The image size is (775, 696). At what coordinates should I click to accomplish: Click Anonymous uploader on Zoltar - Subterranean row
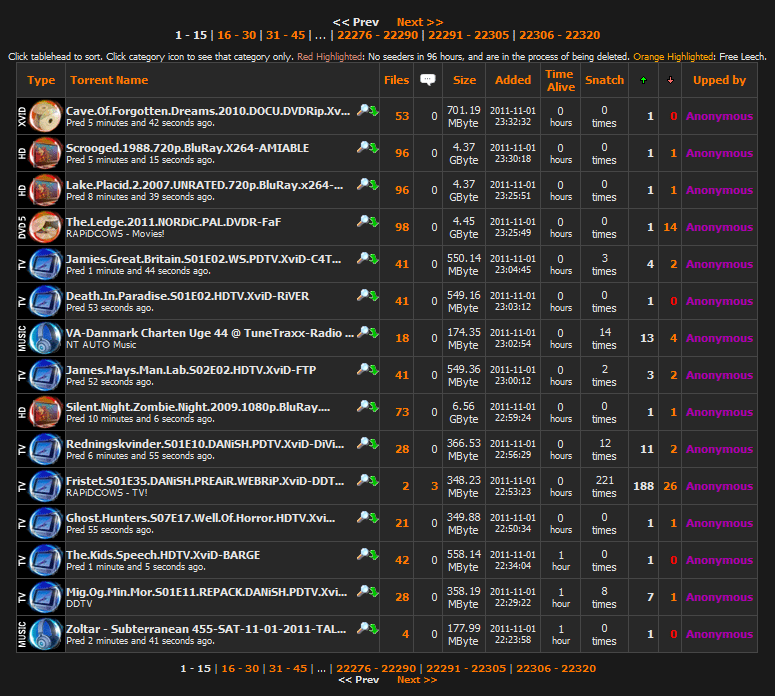tap(719, 634)
